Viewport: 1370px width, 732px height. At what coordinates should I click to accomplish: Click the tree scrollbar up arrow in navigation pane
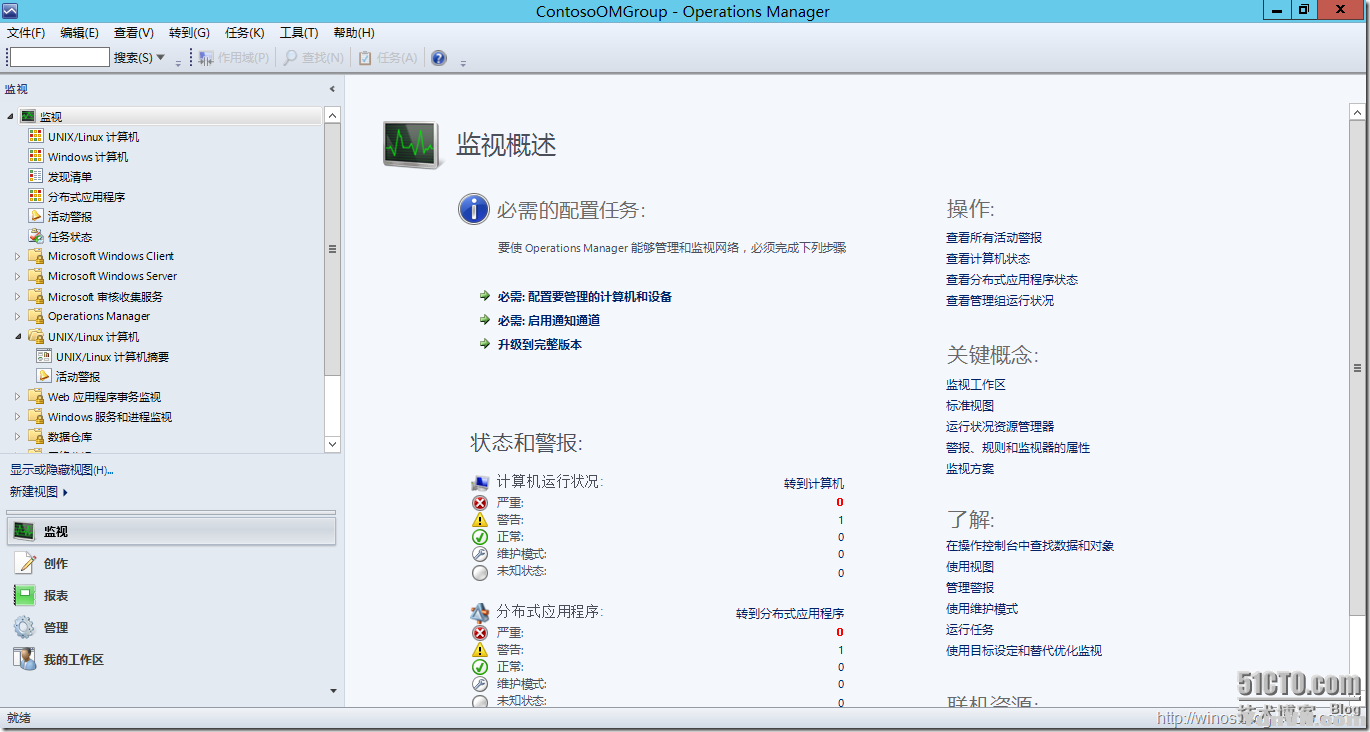point(333,115)
